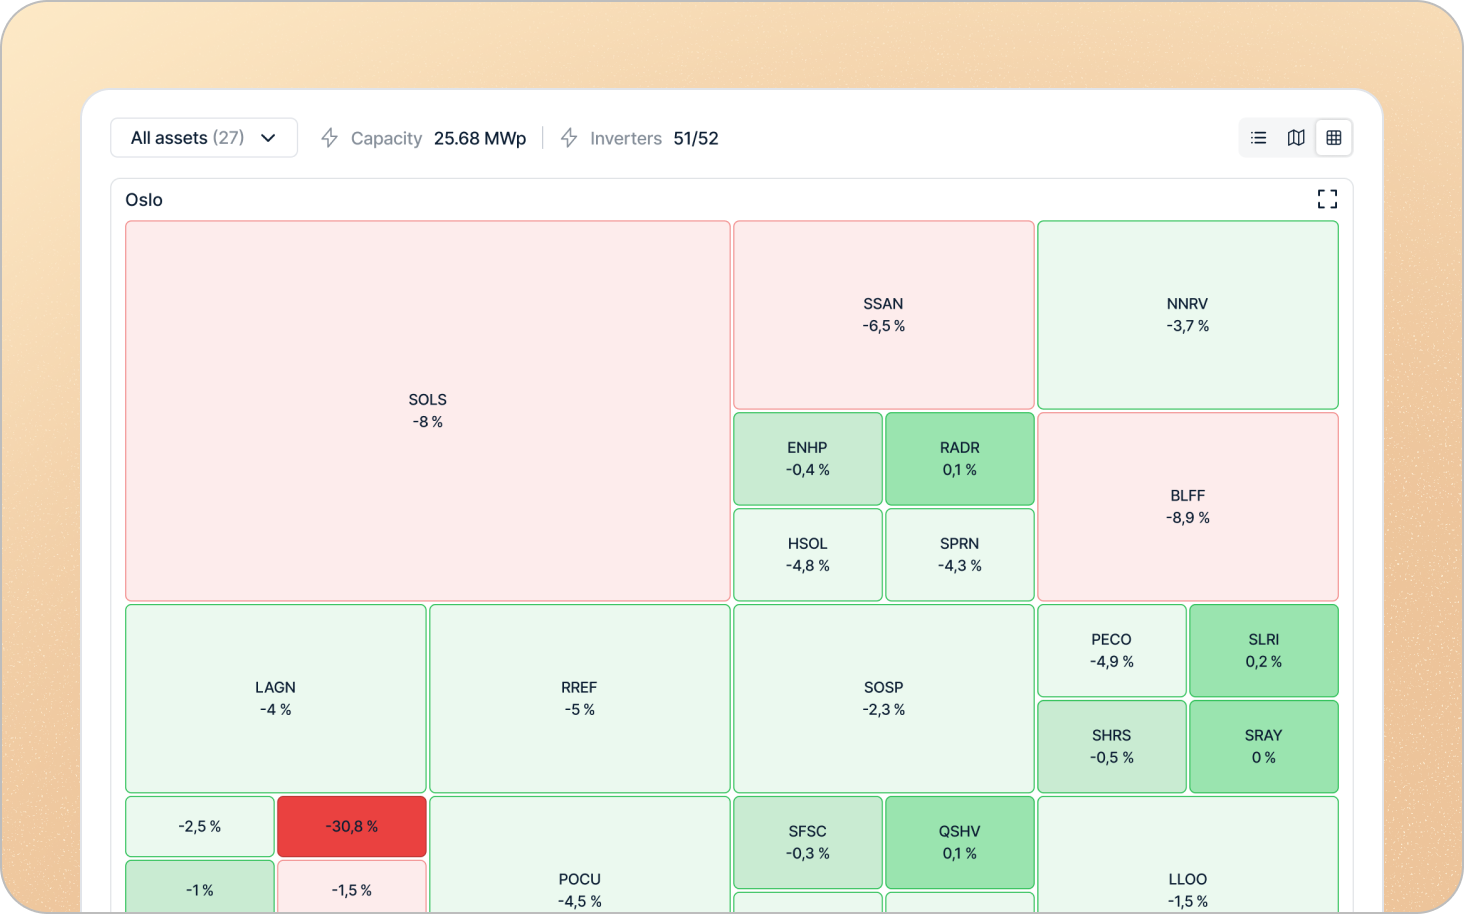Open the SSAN -6,5 % tile
Screen dimensions: 1464x914
883,314
